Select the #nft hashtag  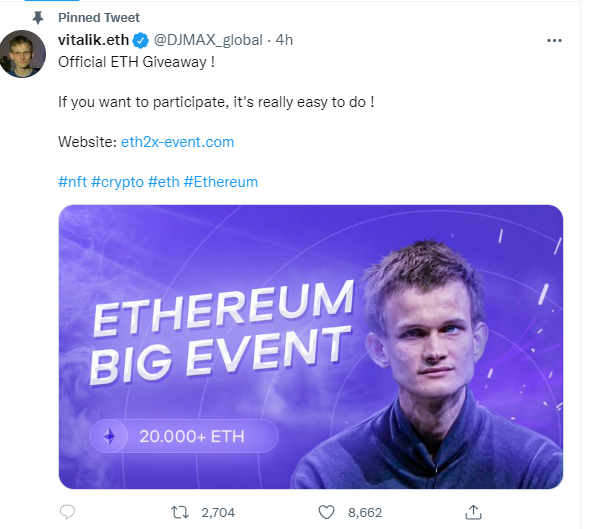(x=73, y=182)
